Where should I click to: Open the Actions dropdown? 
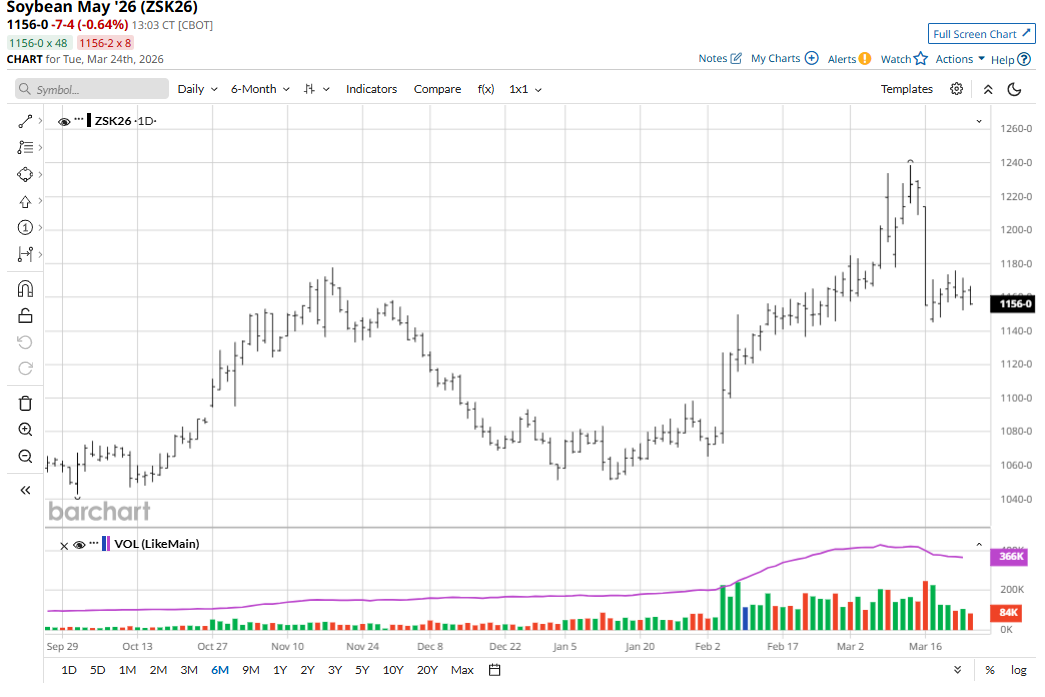coord(960,59)
